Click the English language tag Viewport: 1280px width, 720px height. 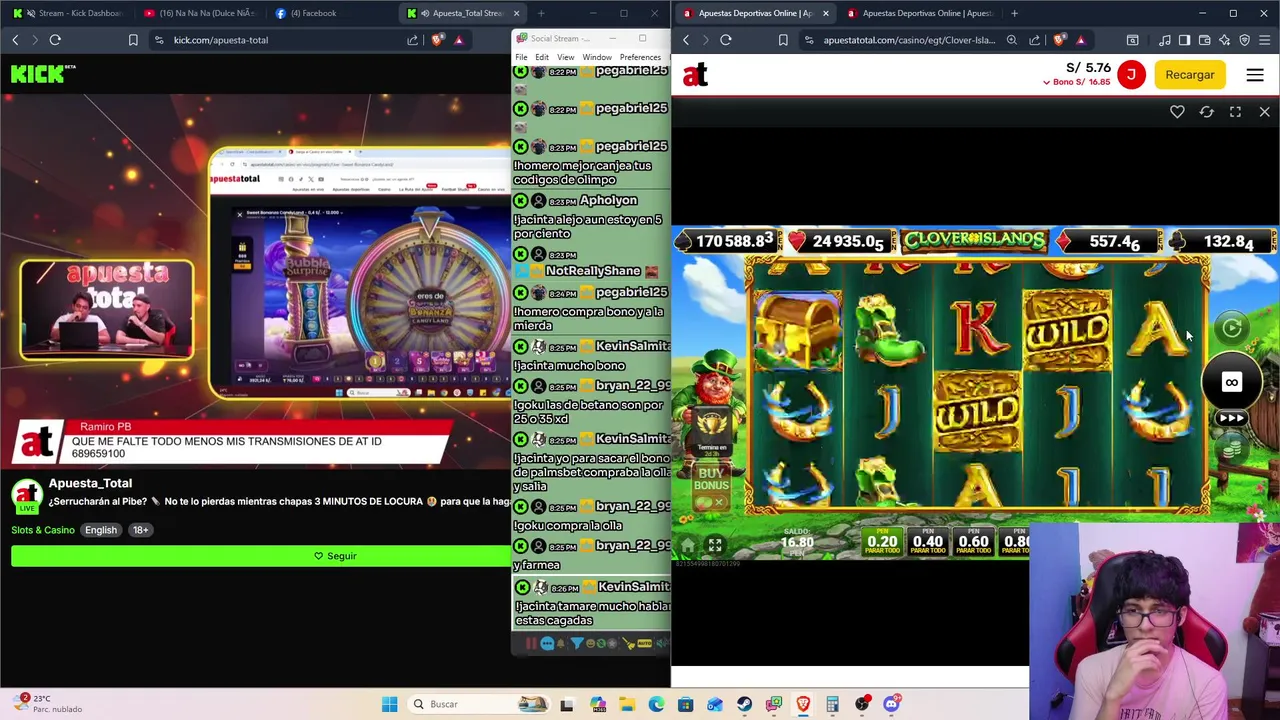100,530
